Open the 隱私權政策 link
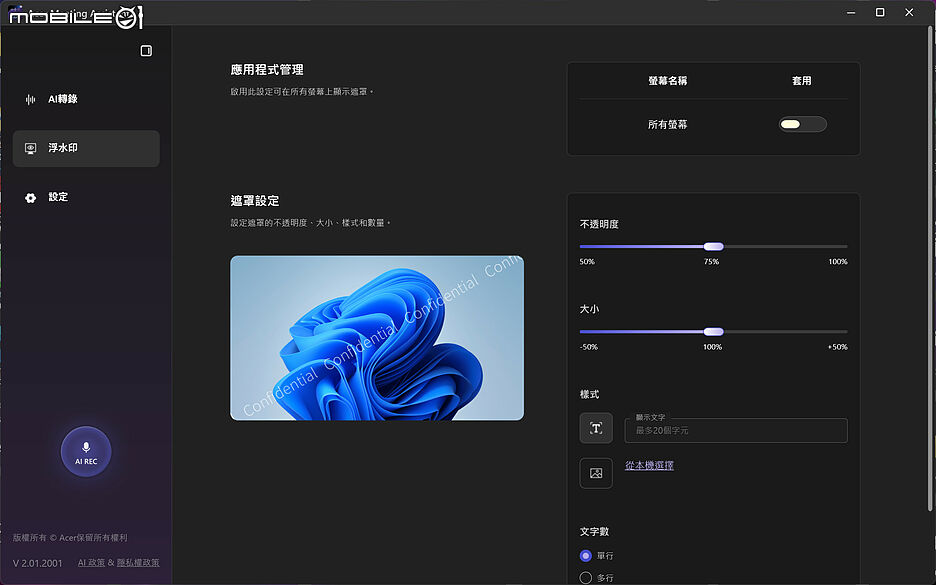This screenshot has width=936, height=585. tap(138, 562)
